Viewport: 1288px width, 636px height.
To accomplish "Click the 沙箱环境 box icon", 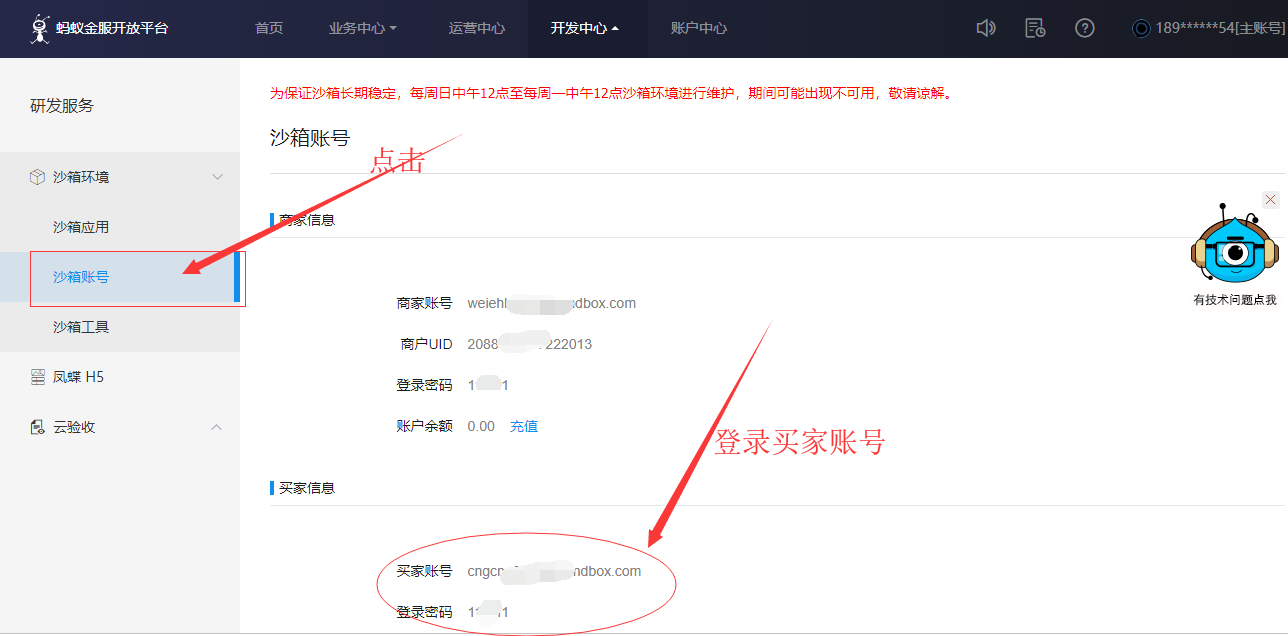I will [37, 177].
